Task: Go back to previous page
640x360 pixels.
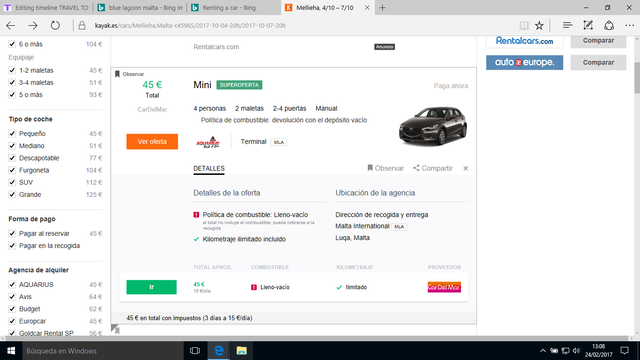Action: (x=11, y=25)
